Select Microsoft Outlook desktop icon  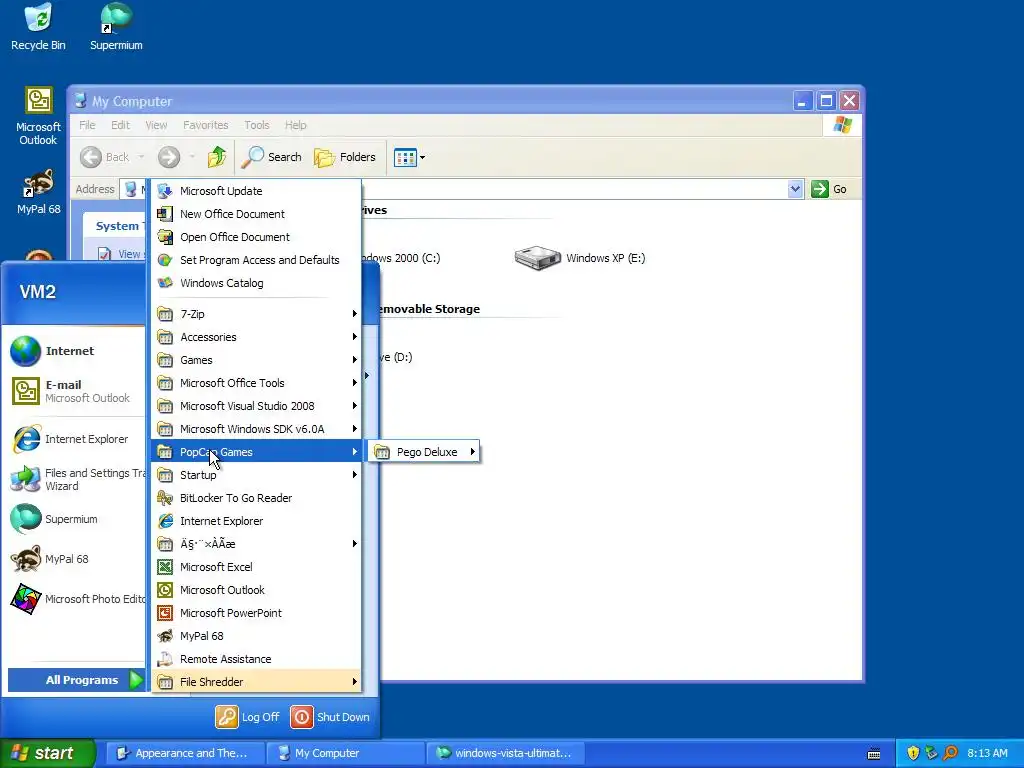38,116
